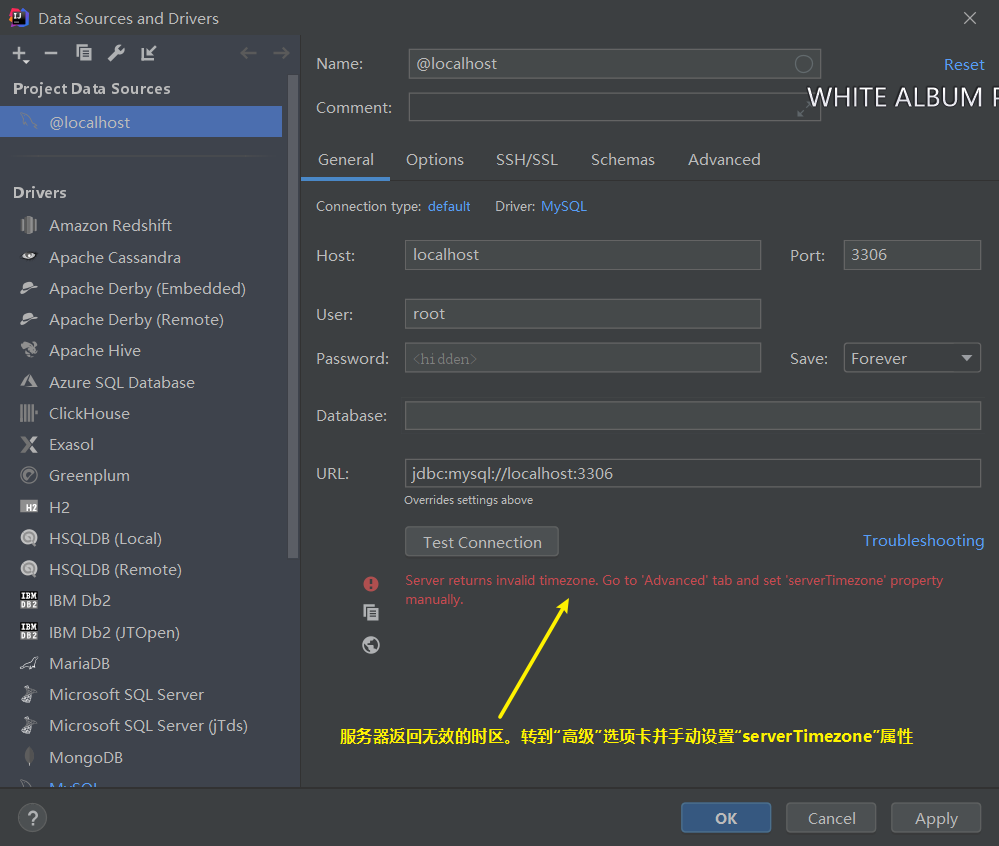999x846 pixels.
Task: Expand the Comment field editor
Action: click(x=804, y=111)
